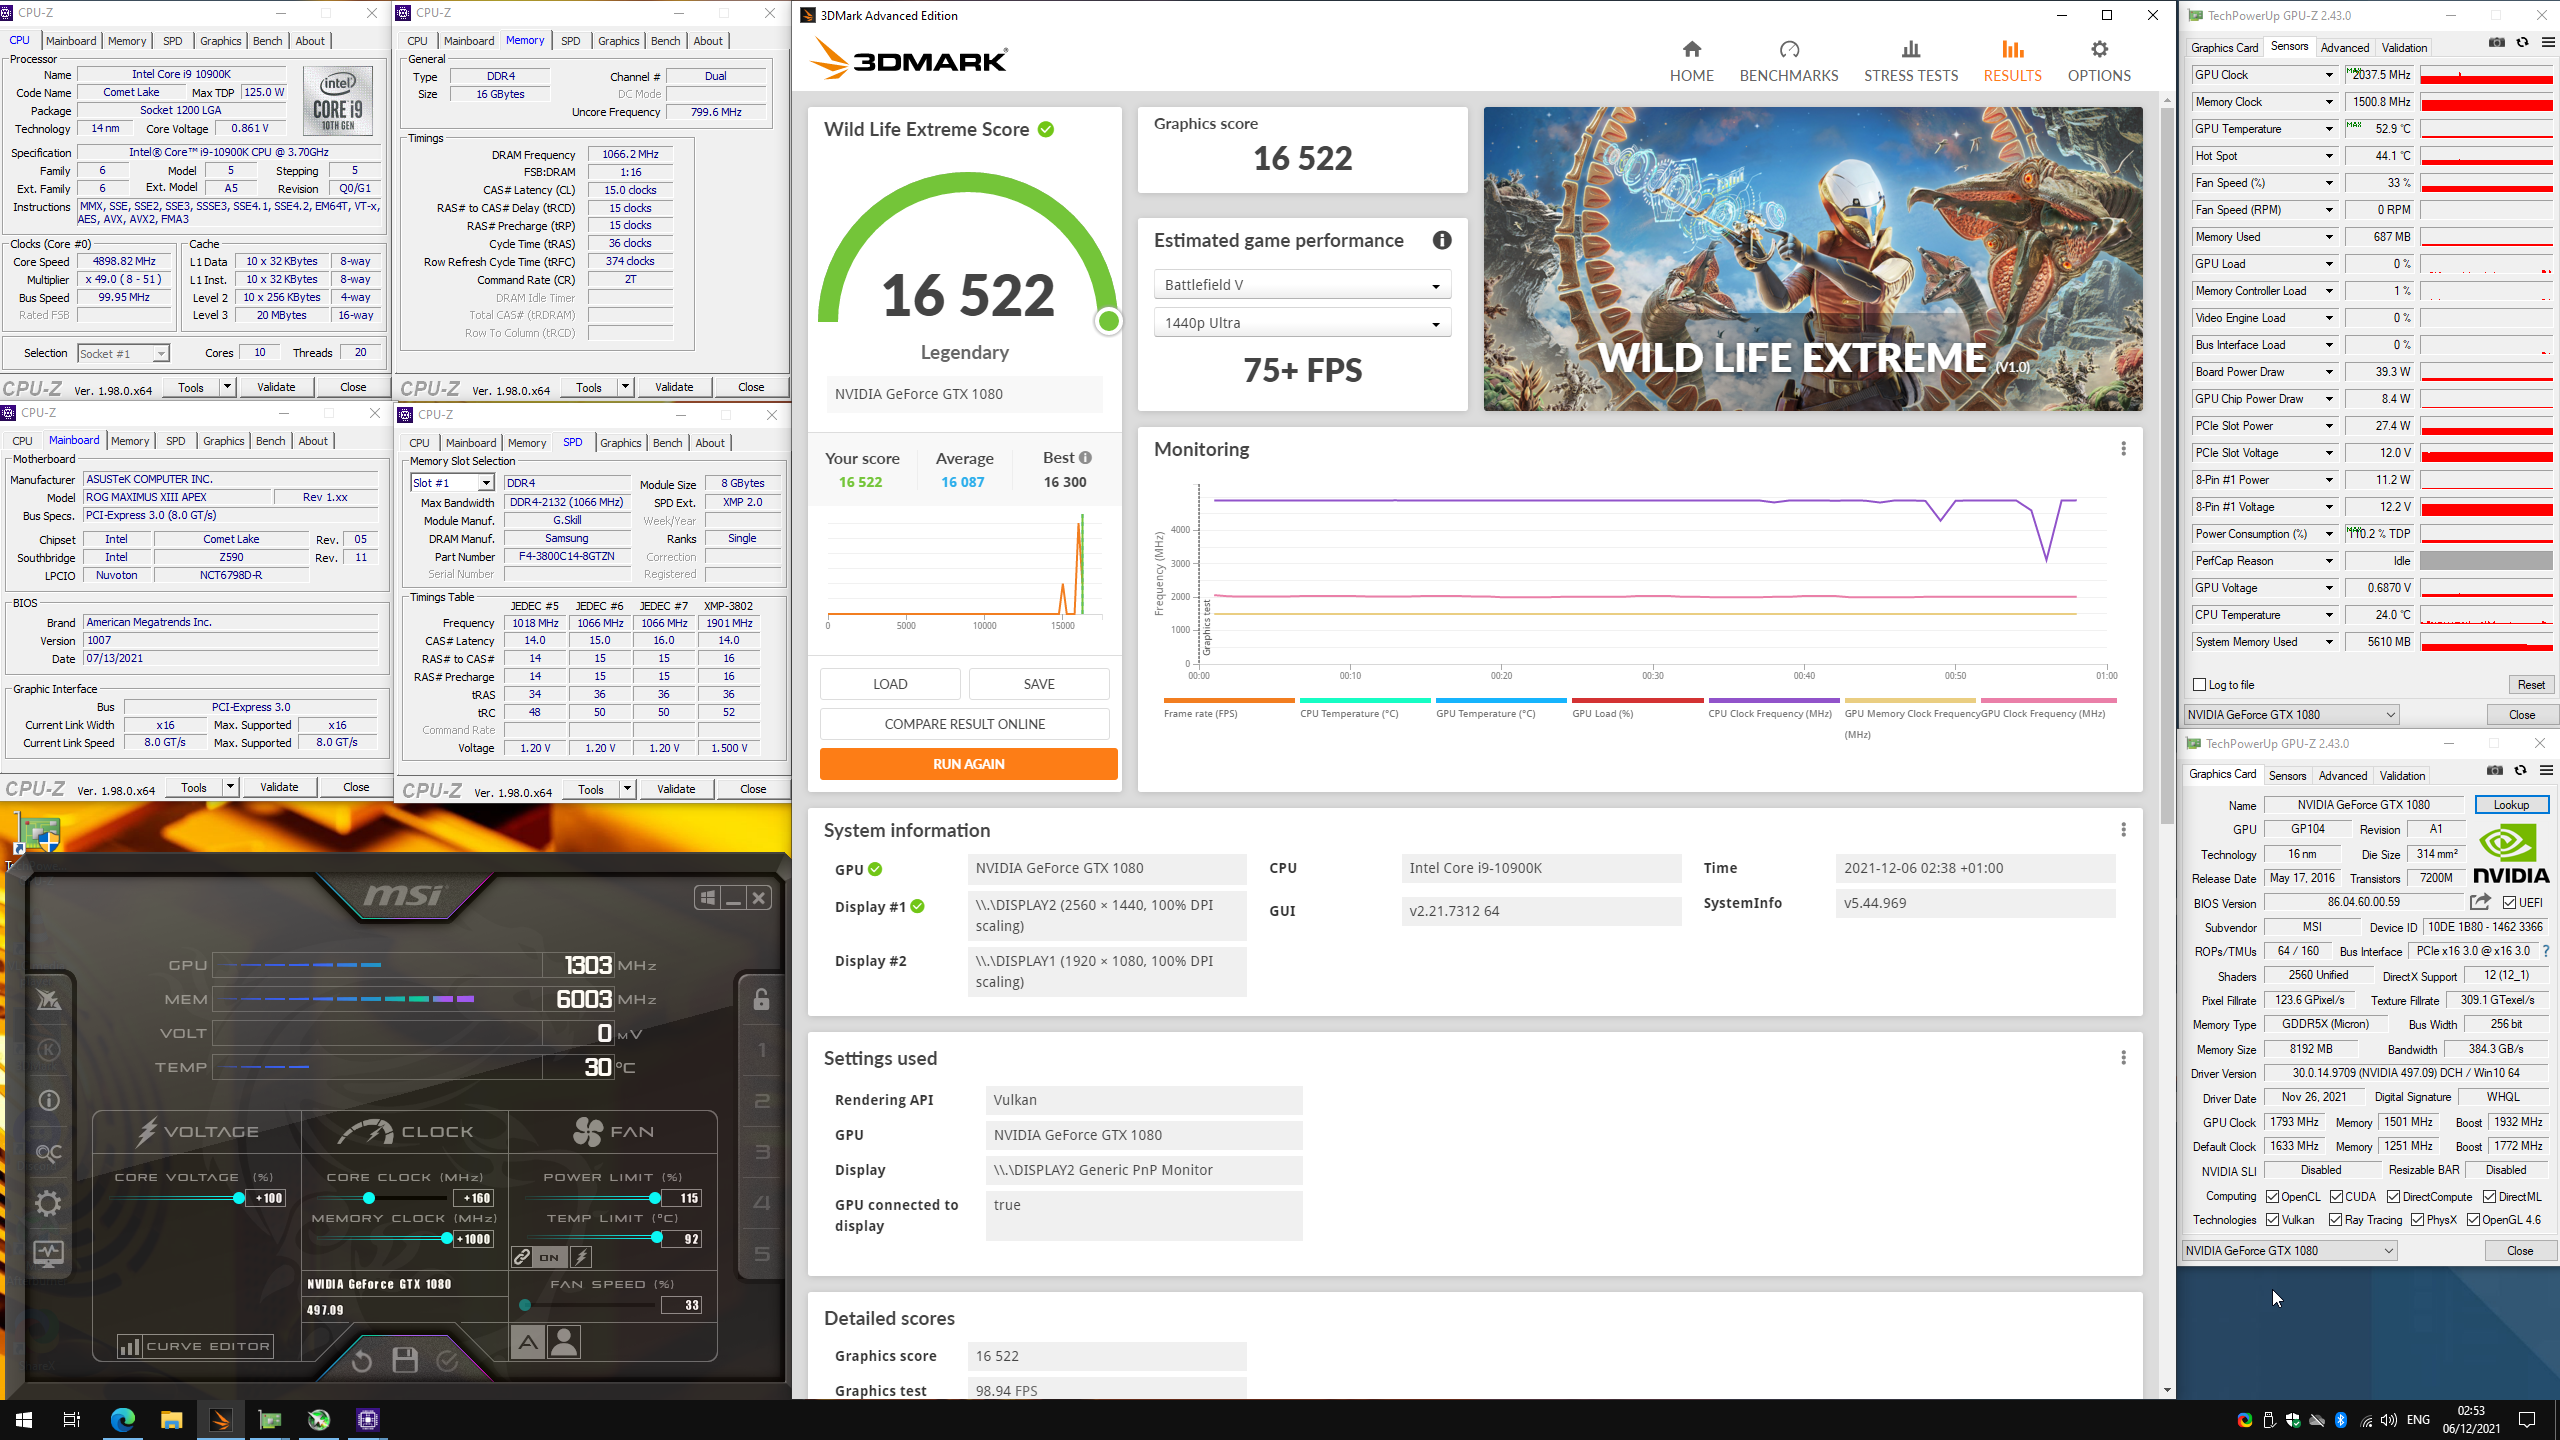
Task: Open Afterburner's information icon
Action: pyautogui.click(x=48, y=1101)
